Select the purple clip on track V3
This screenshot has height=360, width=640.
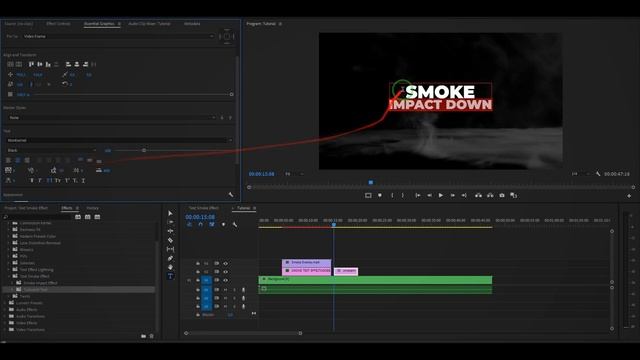(x=307, y=263)
